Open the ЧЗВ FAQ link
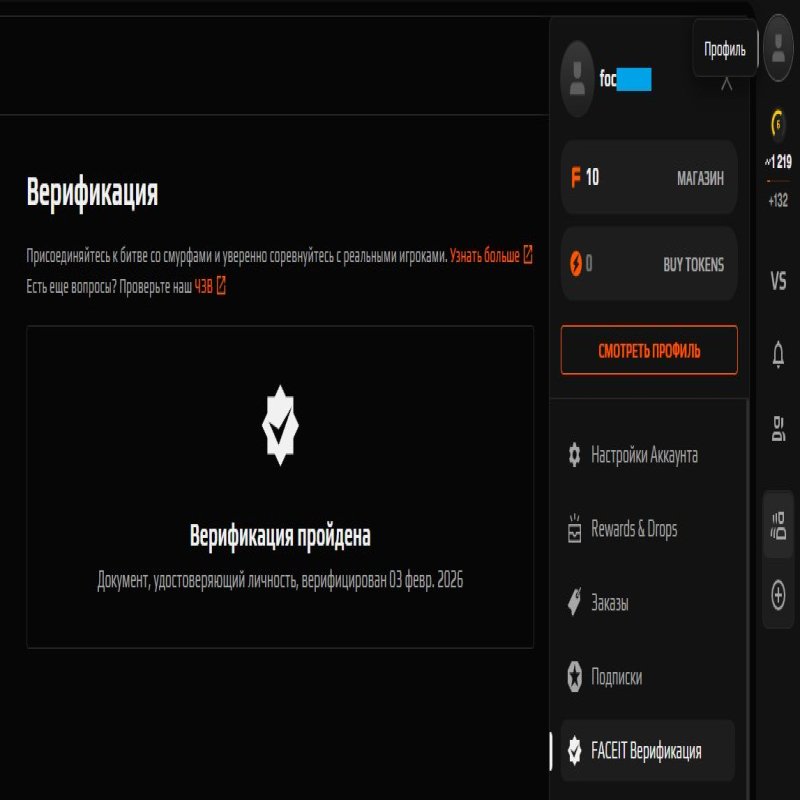The width and height of the screenshot is (800, 800). [x=210, y=286]
